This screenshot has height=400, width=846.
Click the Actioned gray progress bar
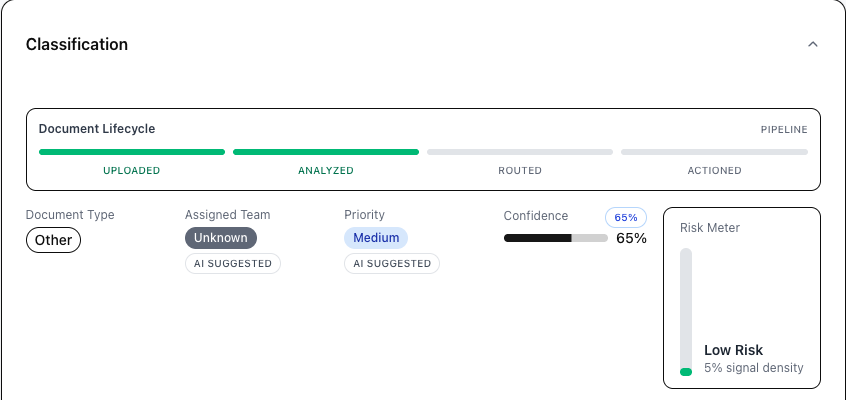click(x=714, y=152)
